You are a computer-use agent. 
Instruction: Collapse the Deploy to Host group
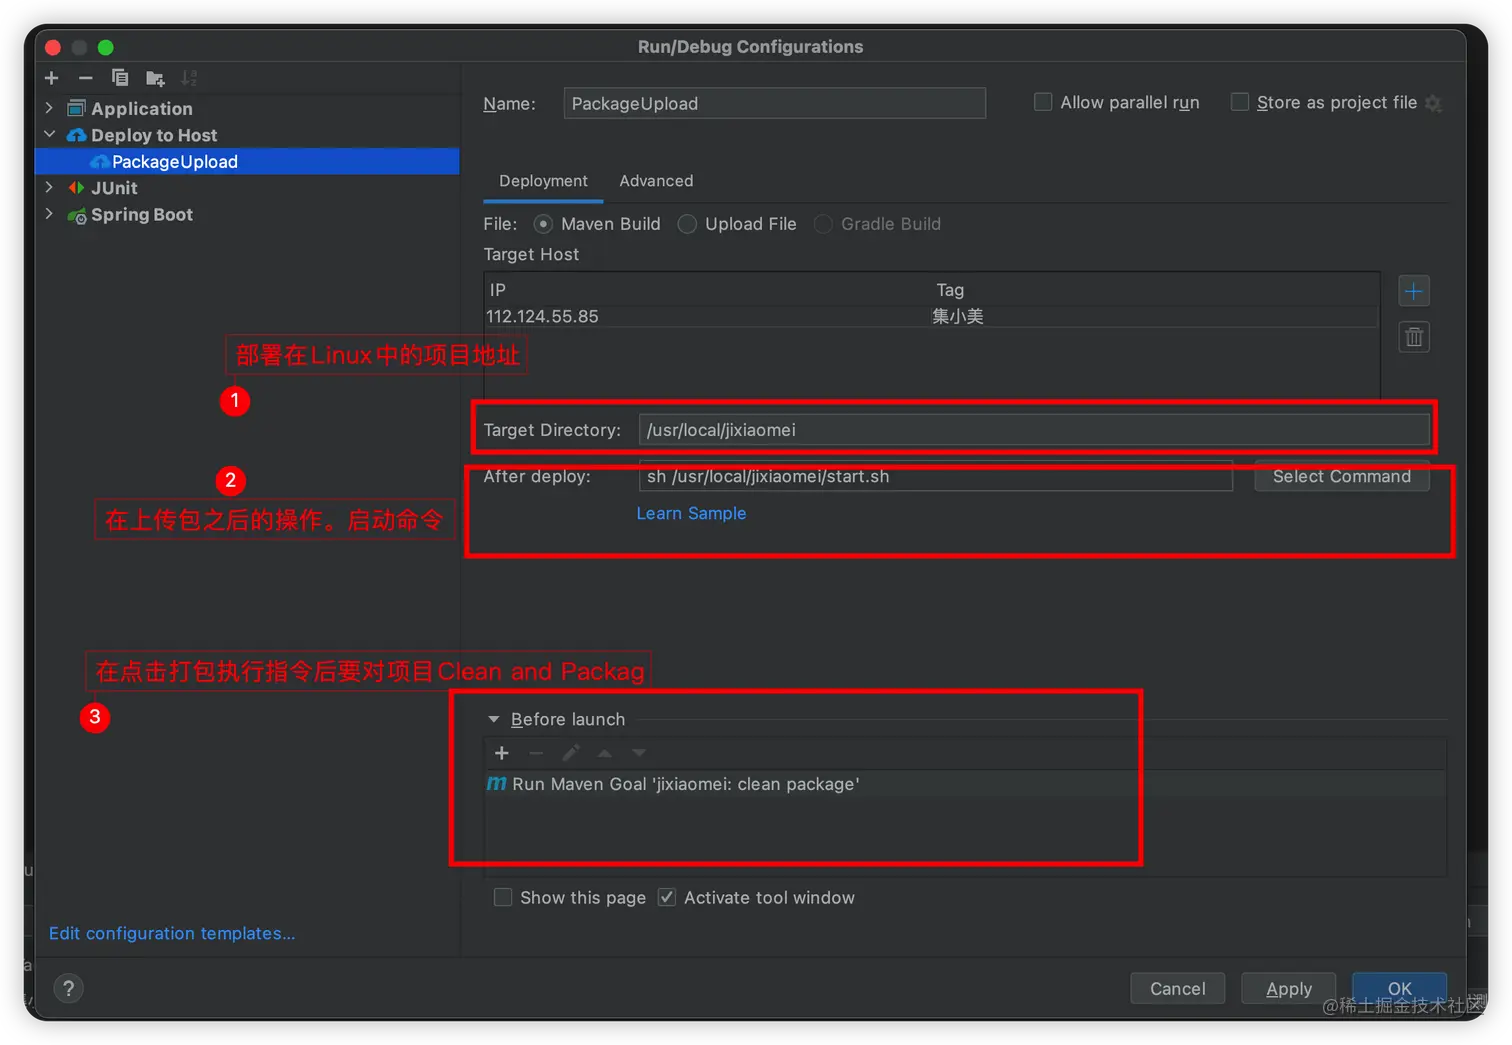coord(49,134)
